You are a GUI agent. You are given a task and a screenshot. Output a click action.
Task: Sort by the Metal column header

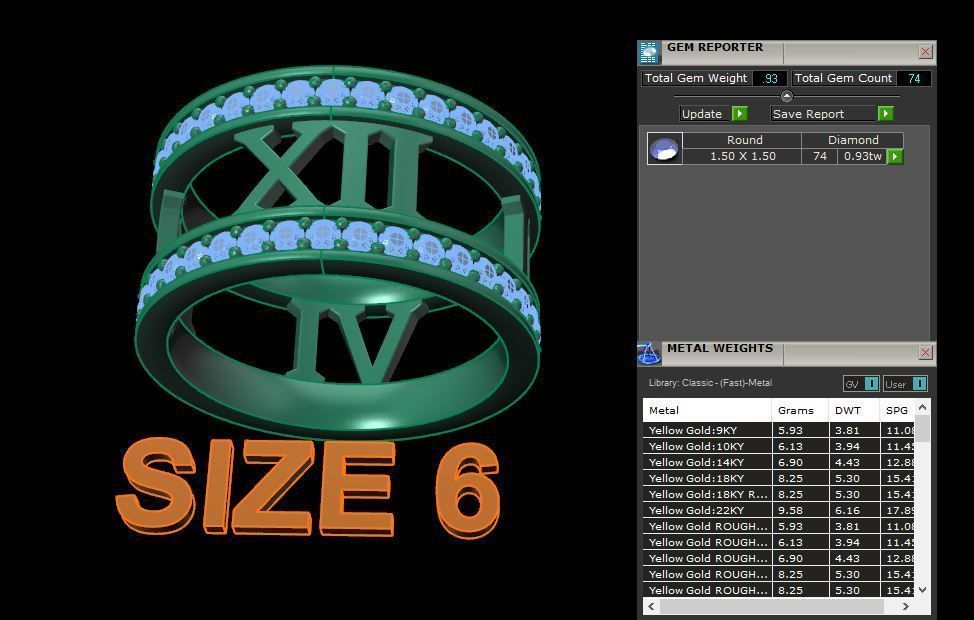[708, 410]
